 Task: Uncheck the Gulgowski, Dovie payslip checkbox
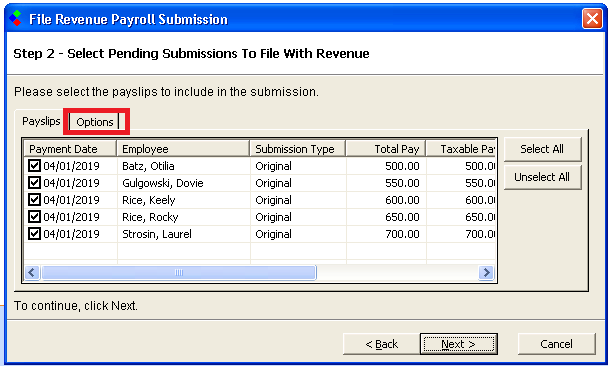35,183
